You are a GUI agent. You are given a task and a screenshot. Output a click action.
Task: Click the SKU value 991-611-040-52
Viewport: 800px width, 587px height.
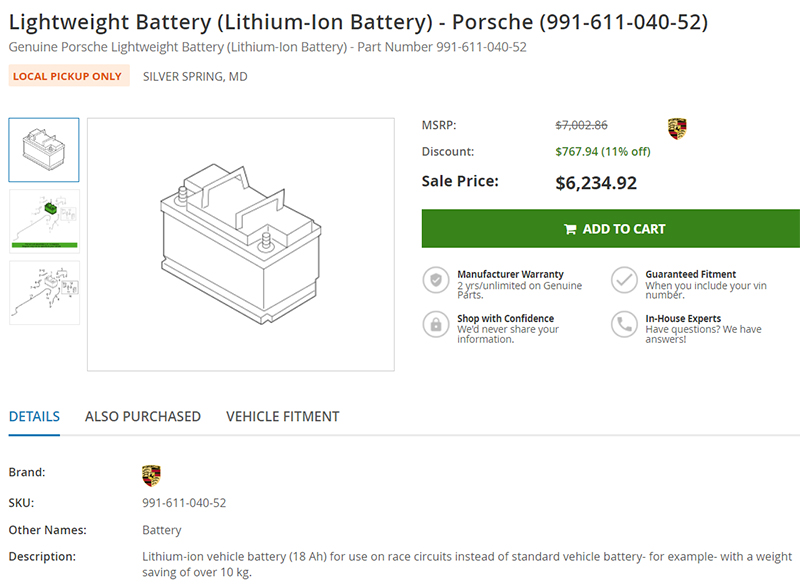(x=184, y=503)
